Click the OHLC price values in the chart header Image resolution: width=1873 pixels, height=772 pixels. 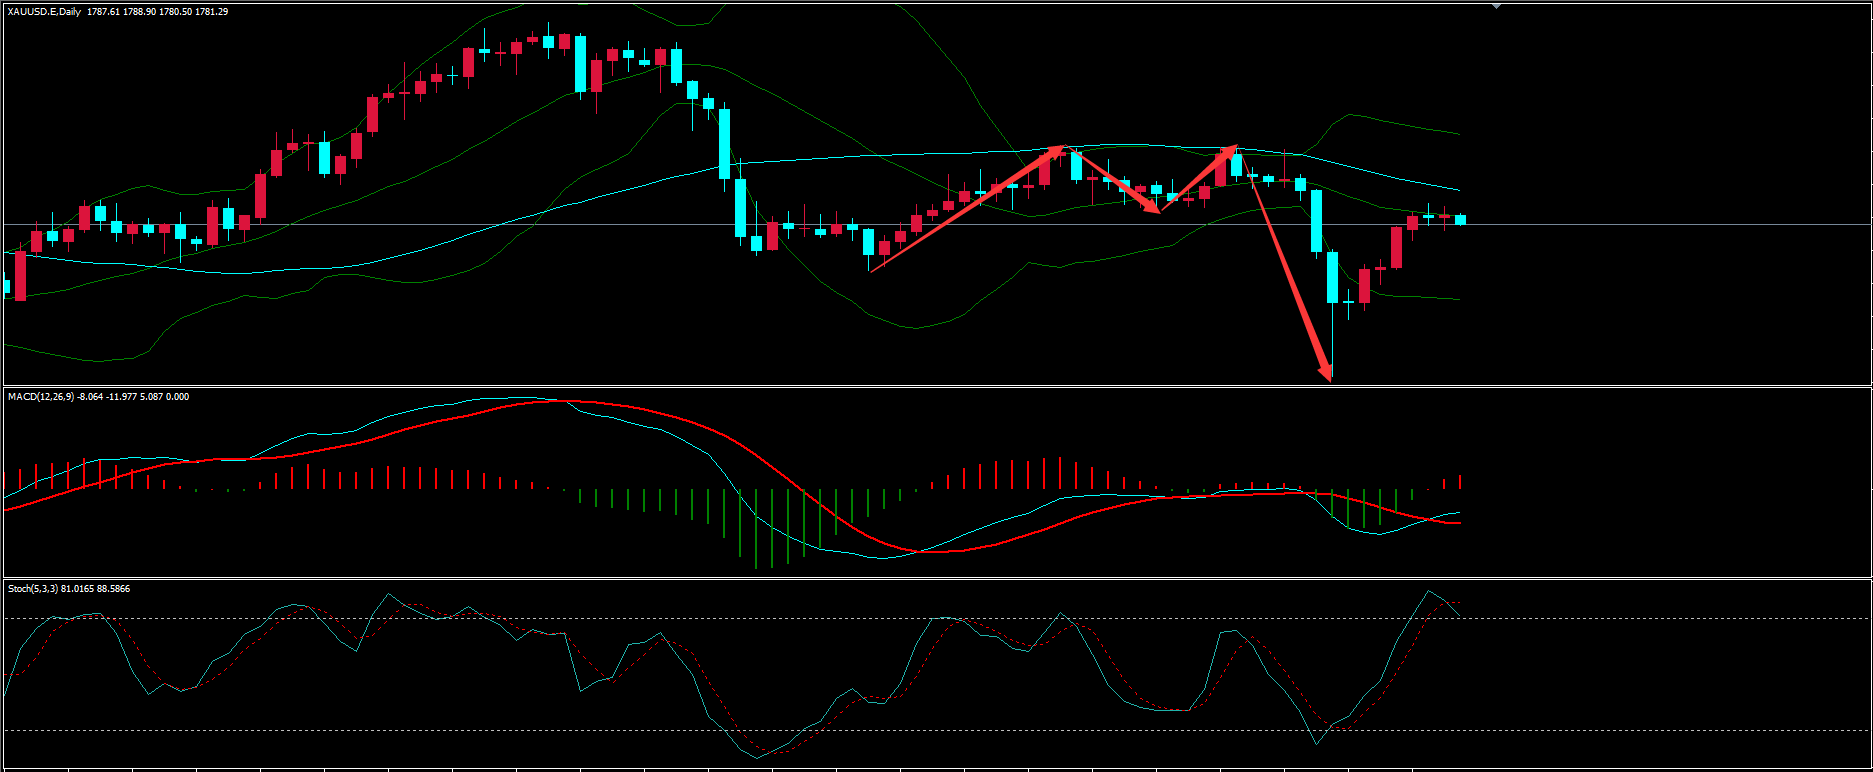(158, 12)
